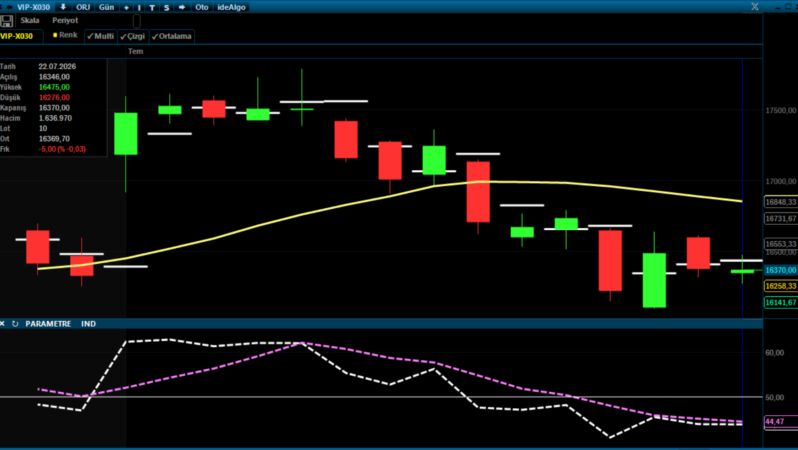Open the ideAlgo menu
The height and width of the screenshot is (450, 798).
click(x=232, y=7)
